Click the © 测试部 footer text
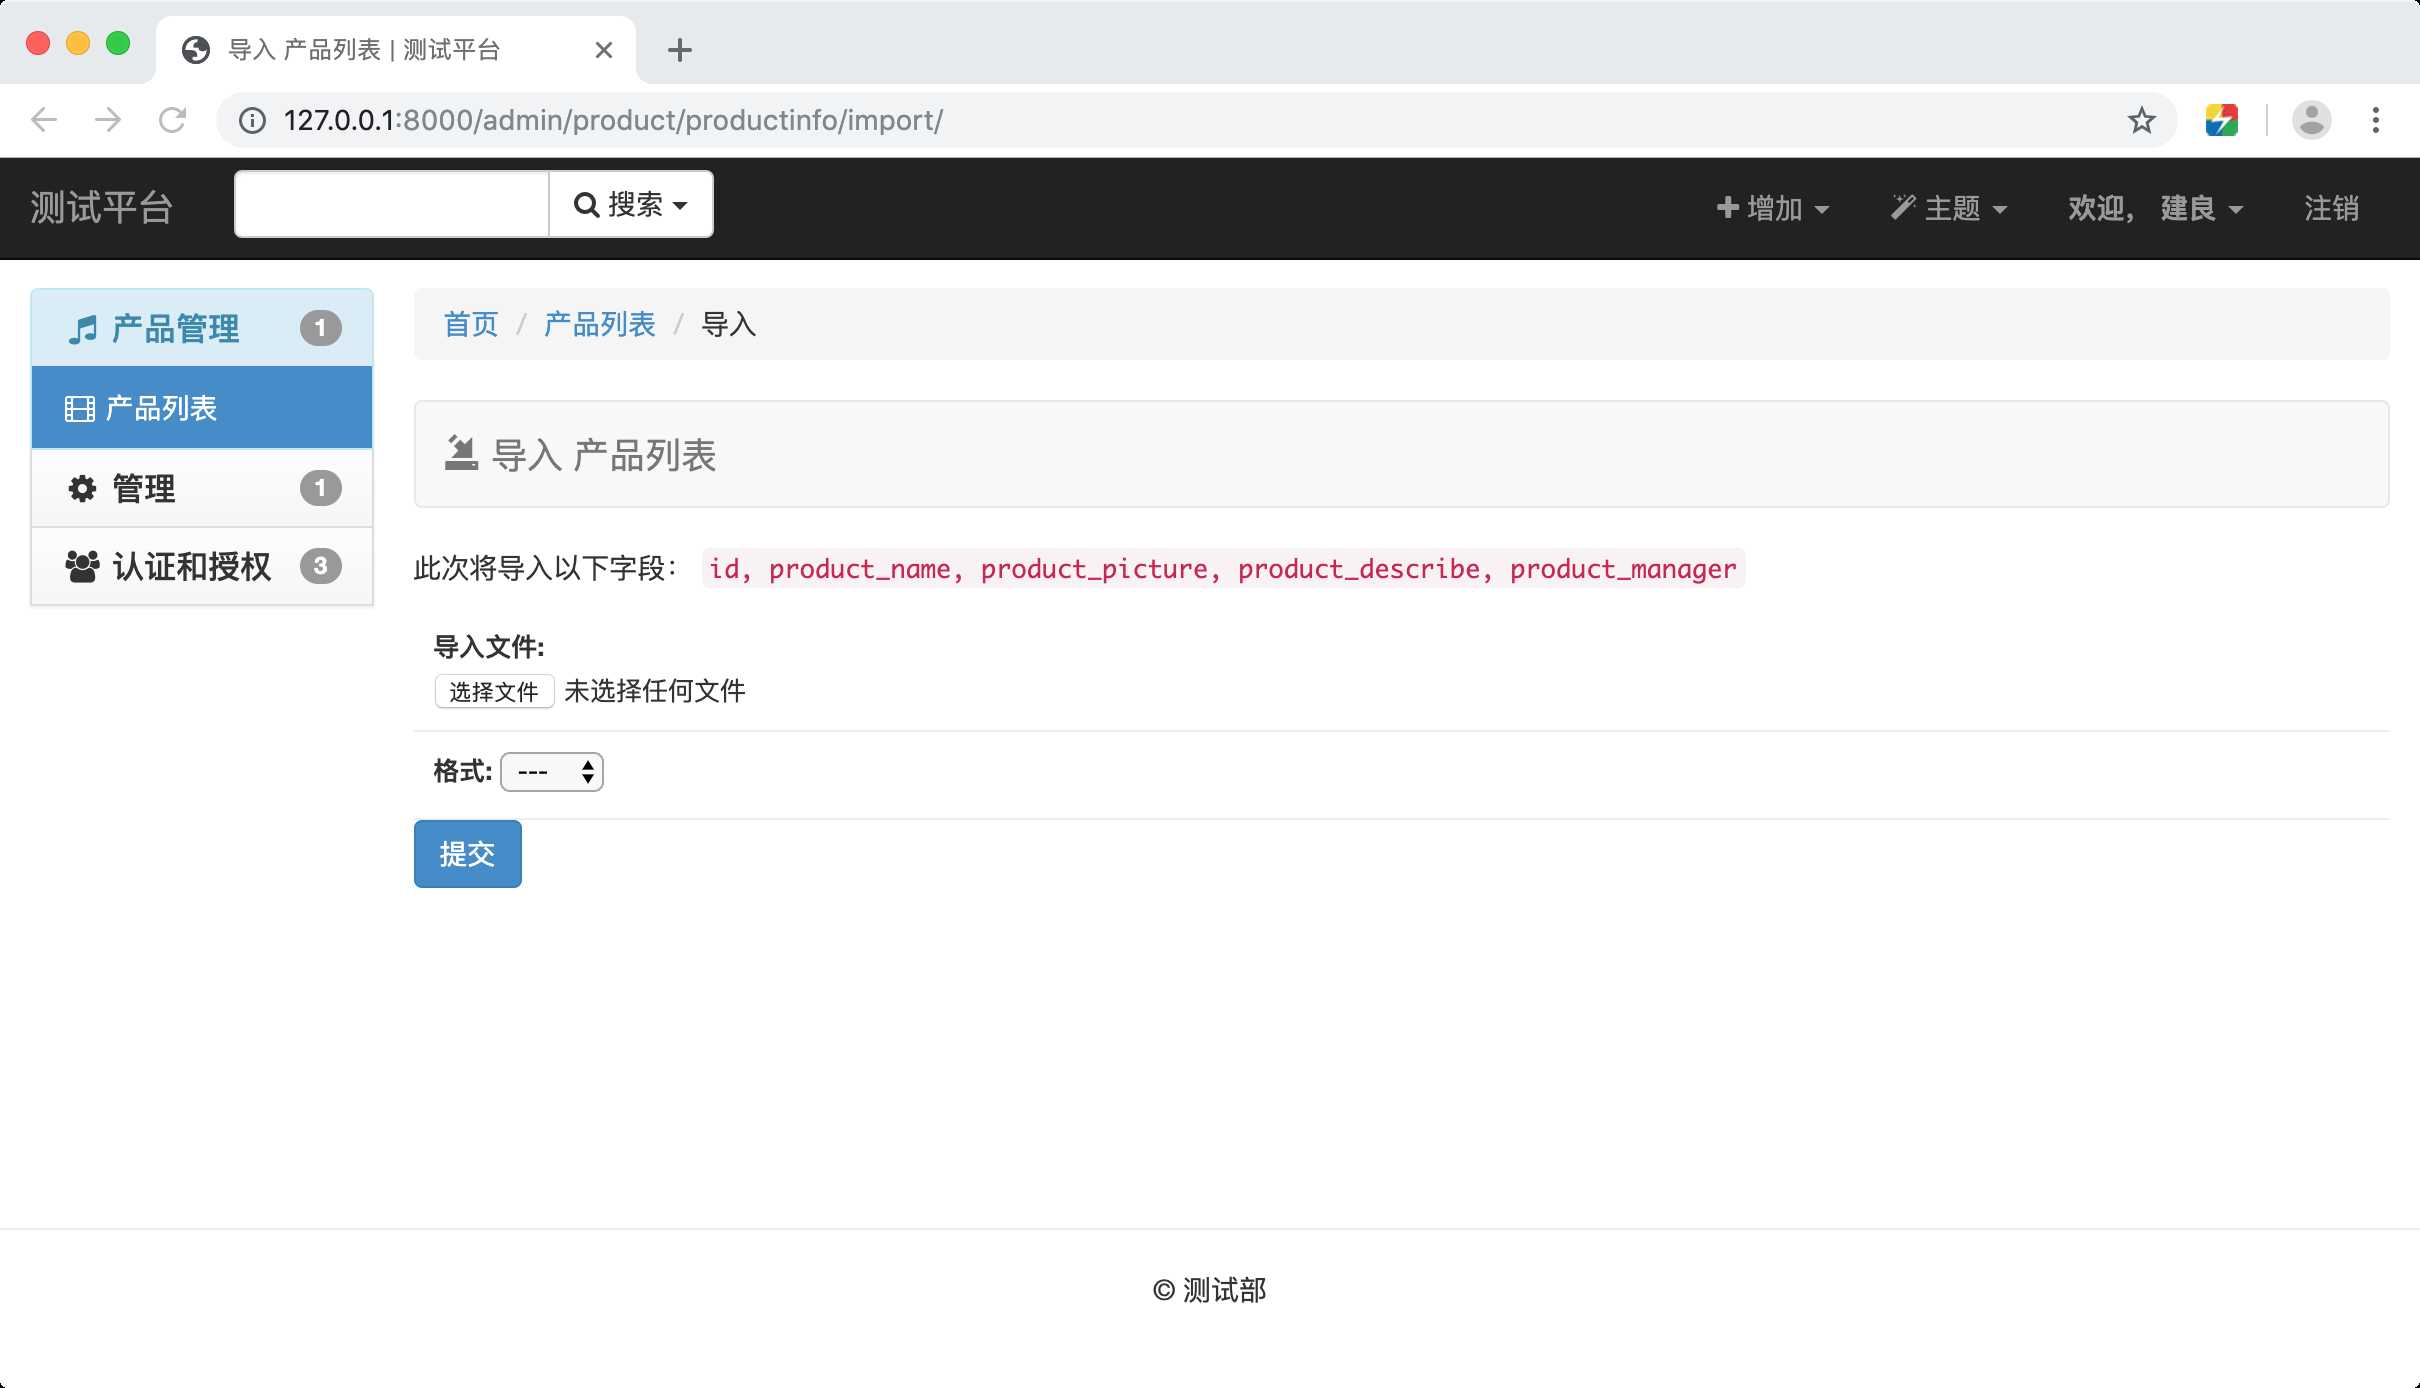This screenshot has height=1388, width=2420. (x=1210, y=1290)
